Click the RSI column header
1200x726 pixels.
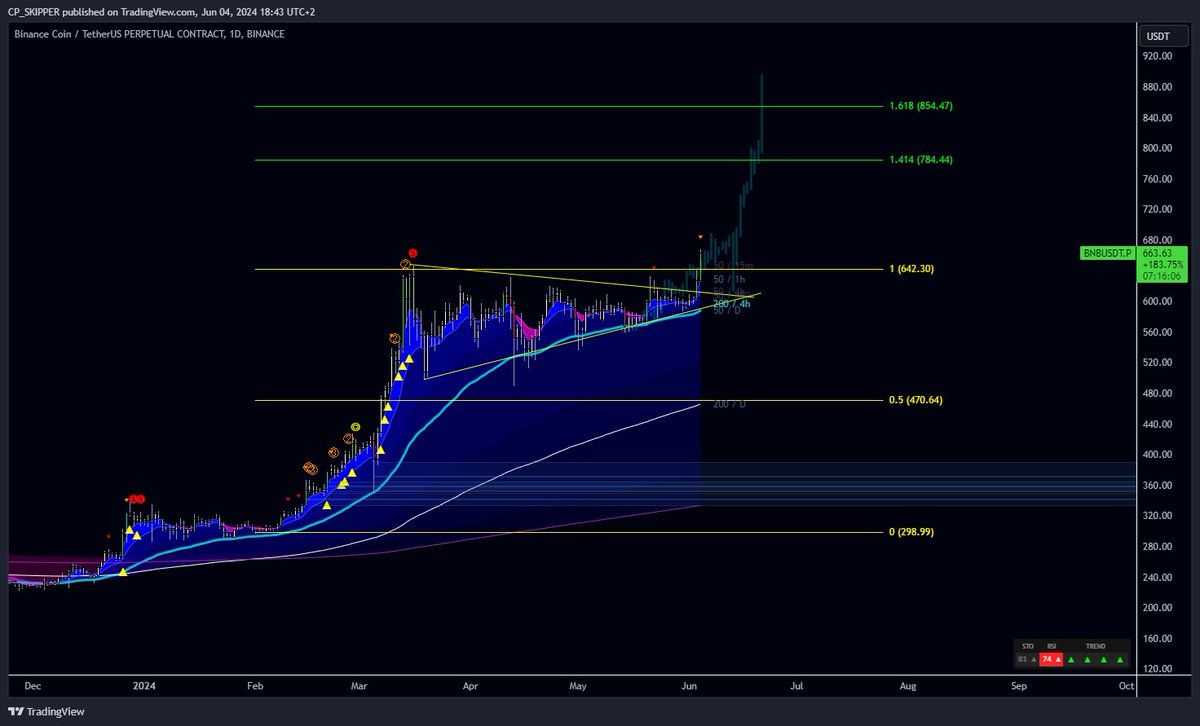1051,647
